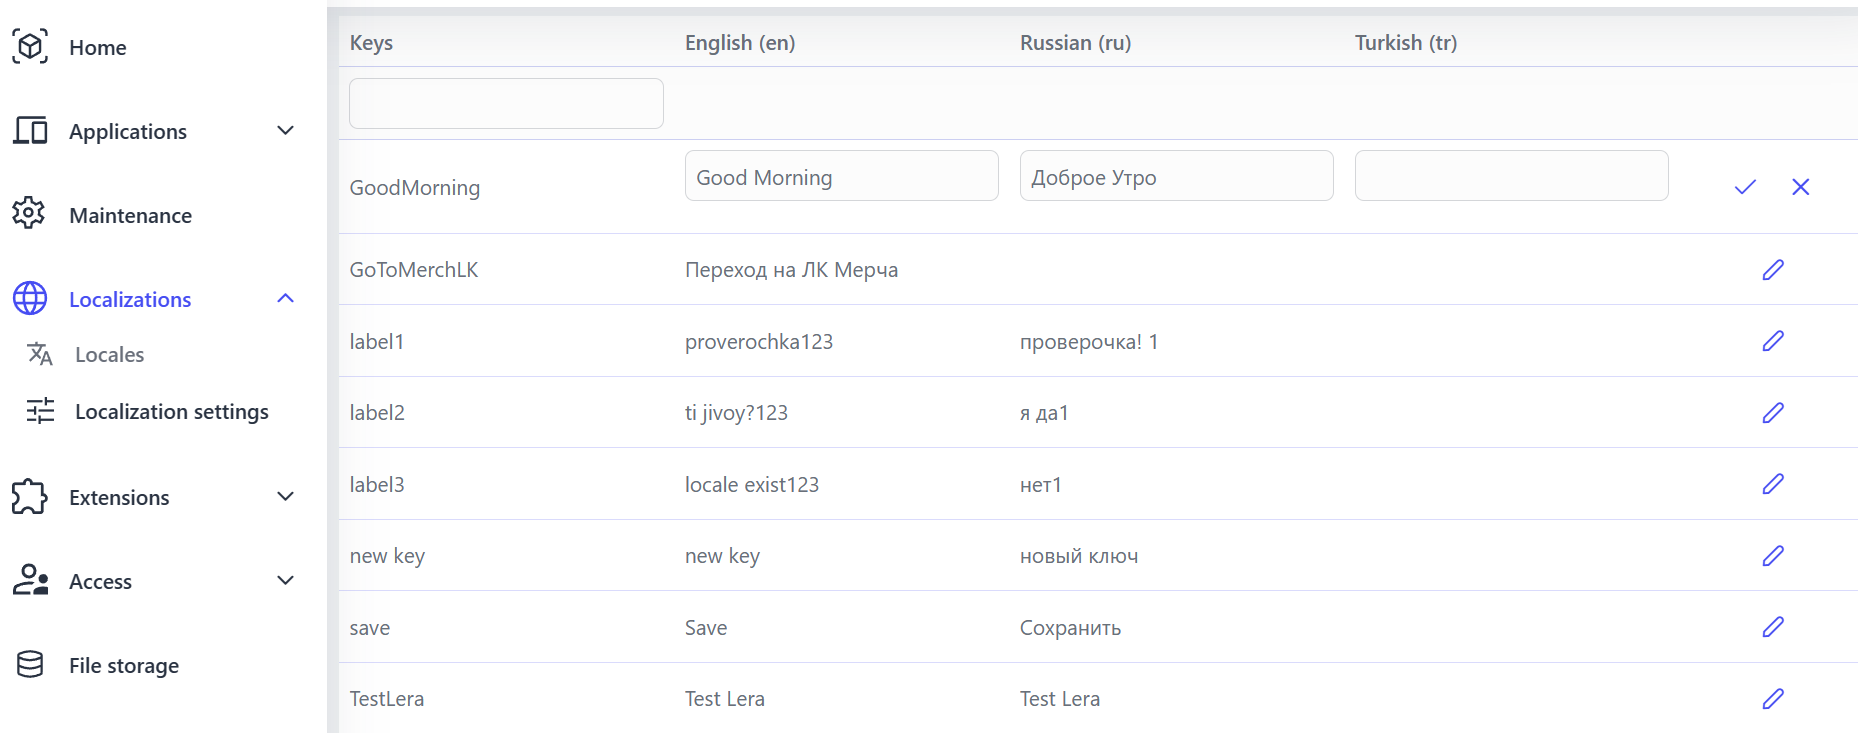
Task: Open edit mode for label3 row
Action: point(1772,484)
